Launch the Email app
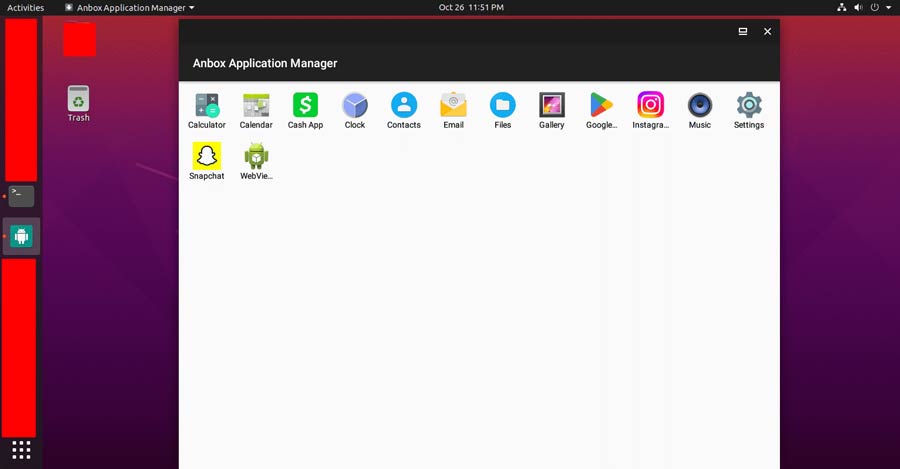This screenshot has height=469, width=900. pyautogui.click(x=453, y=110)
